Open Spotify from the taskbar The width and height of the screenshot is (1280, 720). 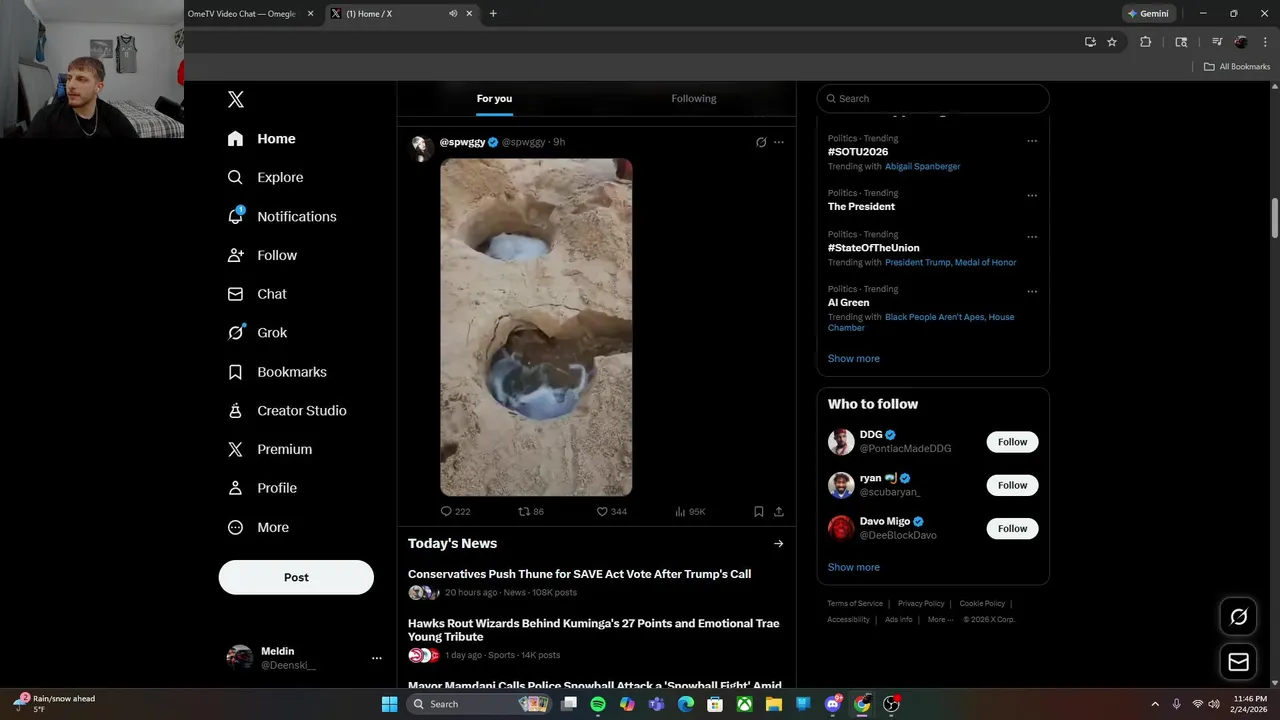pyautogui.click(x=598, y=704)
